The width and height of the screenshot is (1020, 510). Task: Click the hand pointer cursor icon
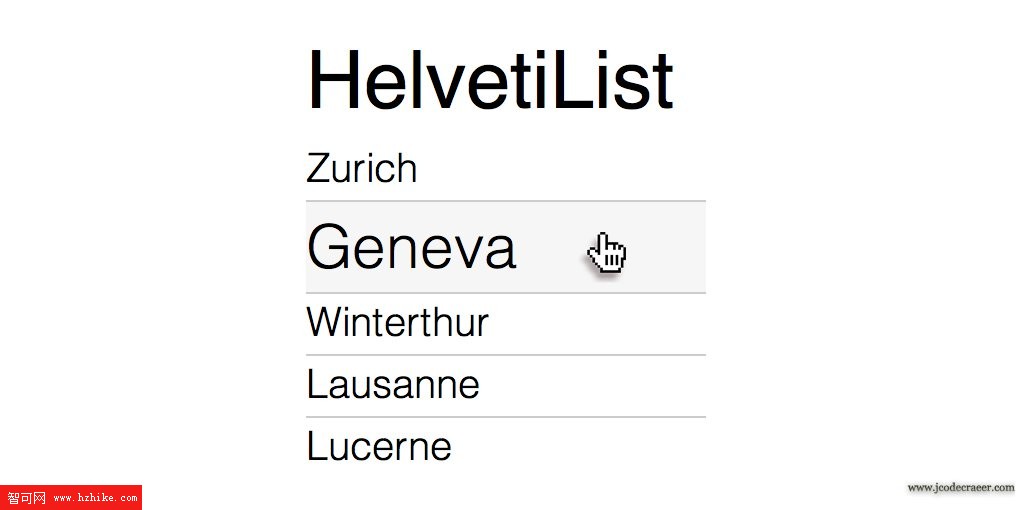[x=607, y=254]
